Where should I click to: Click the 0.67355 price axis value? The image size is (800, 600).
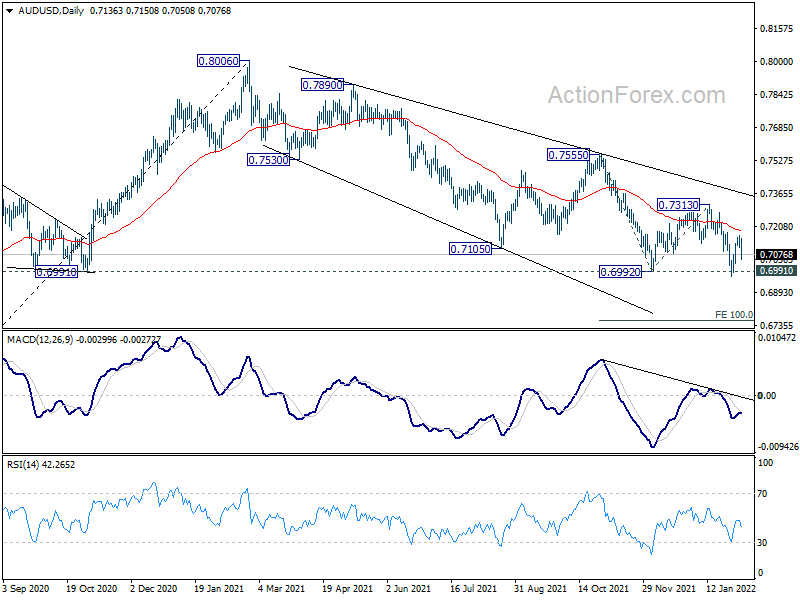point(777,325)
